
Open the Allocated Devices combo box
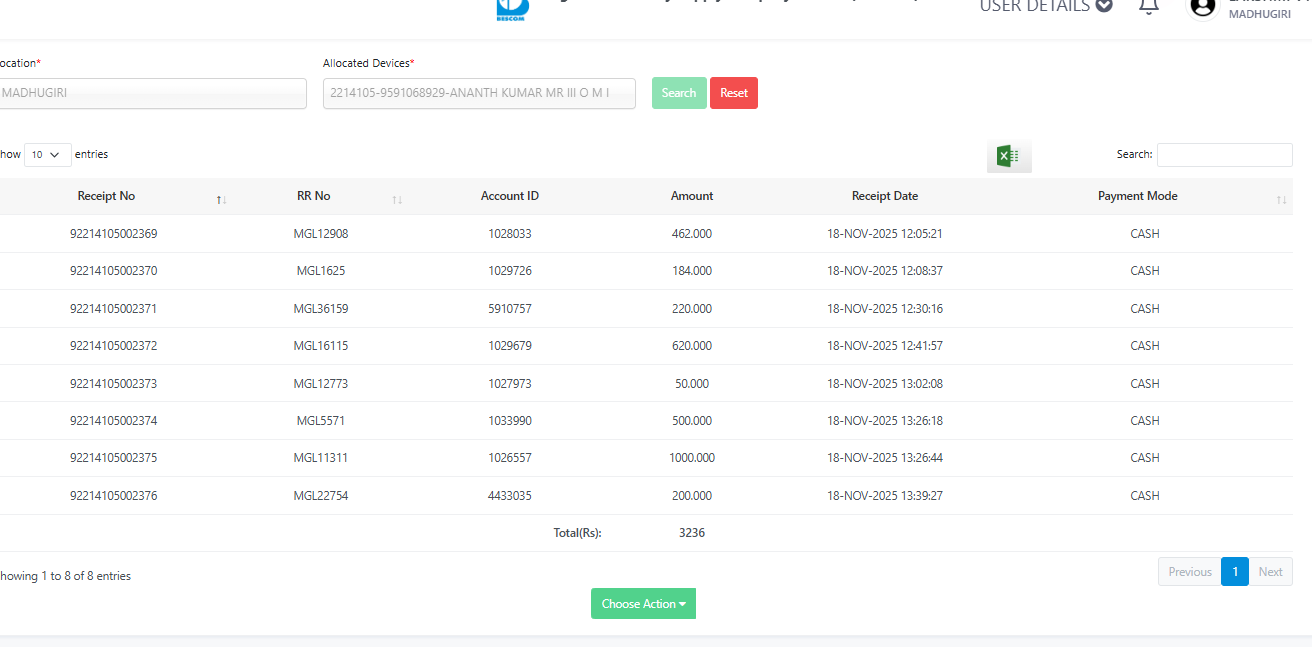pyautogui.click(x=479, y=93)
